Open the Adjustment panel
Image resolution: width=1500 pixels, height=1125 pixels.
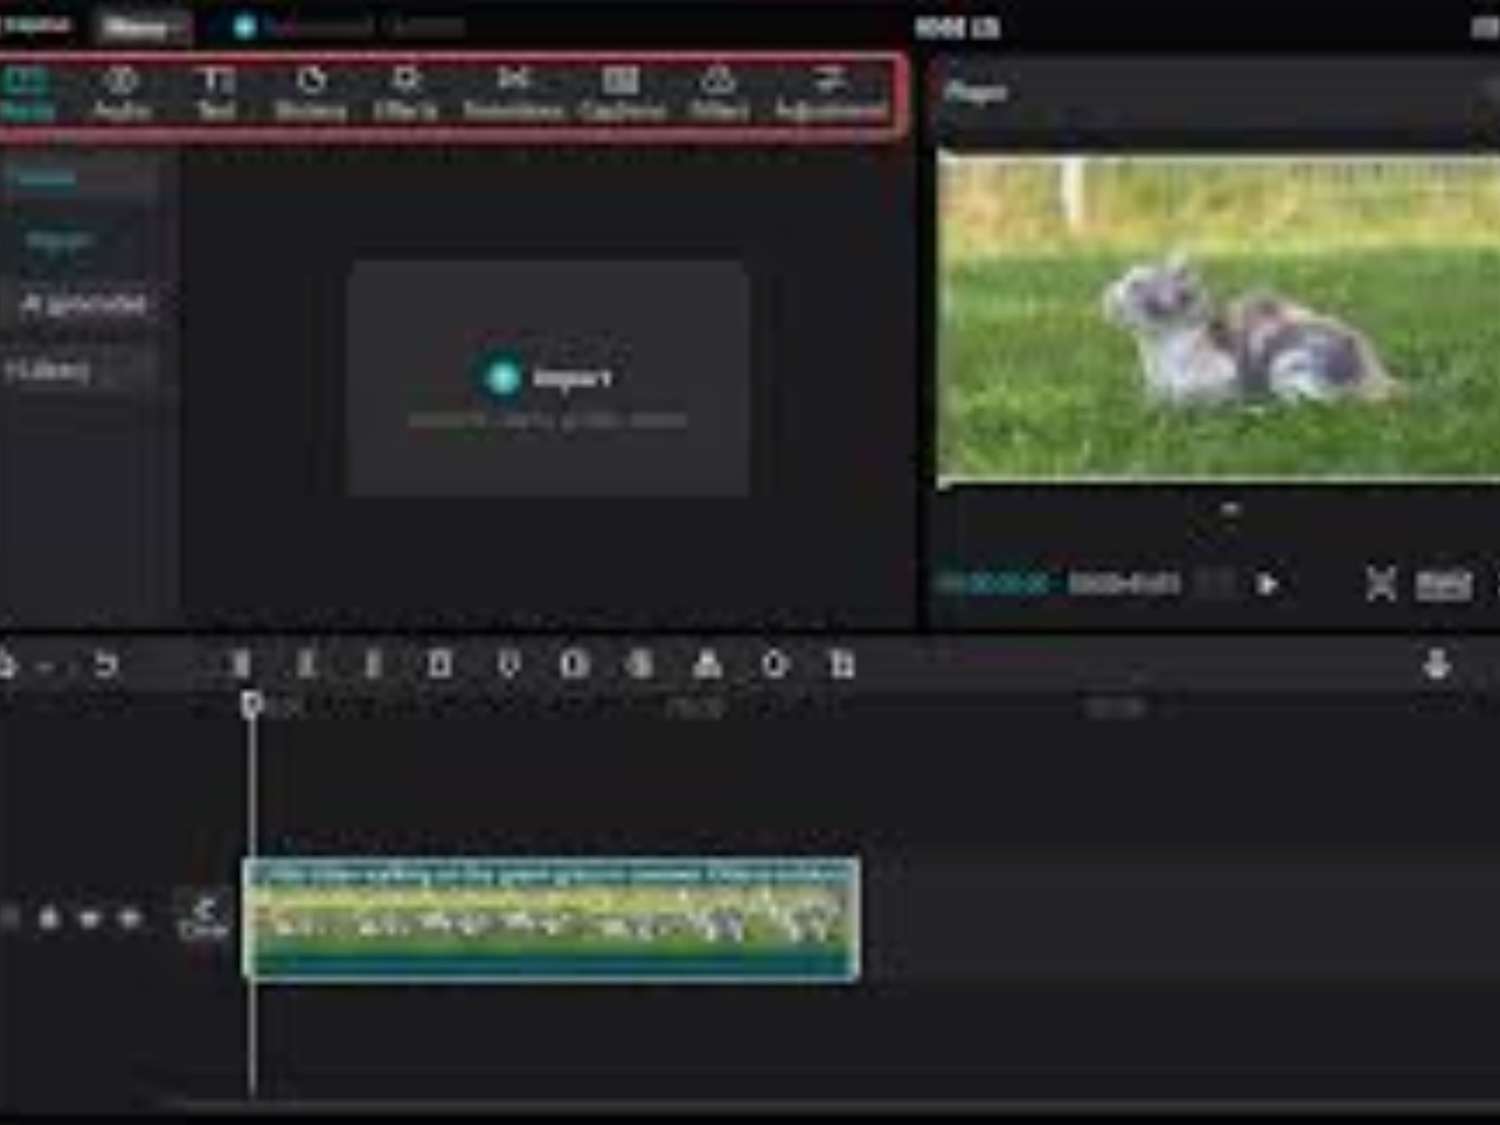[x=829, y=94]
